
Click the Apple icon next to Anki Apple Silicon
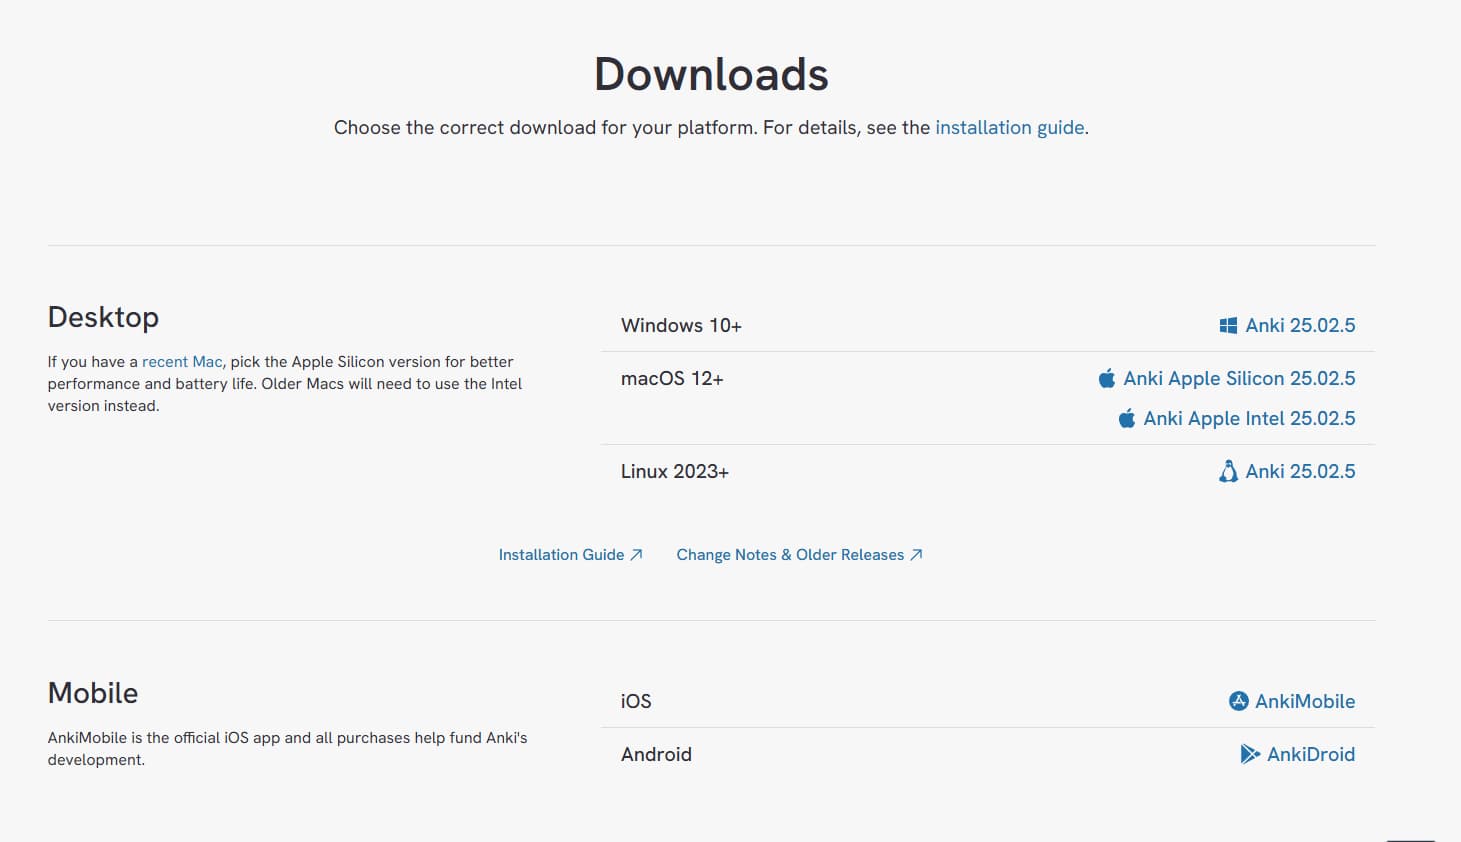tap(1106, 378)
